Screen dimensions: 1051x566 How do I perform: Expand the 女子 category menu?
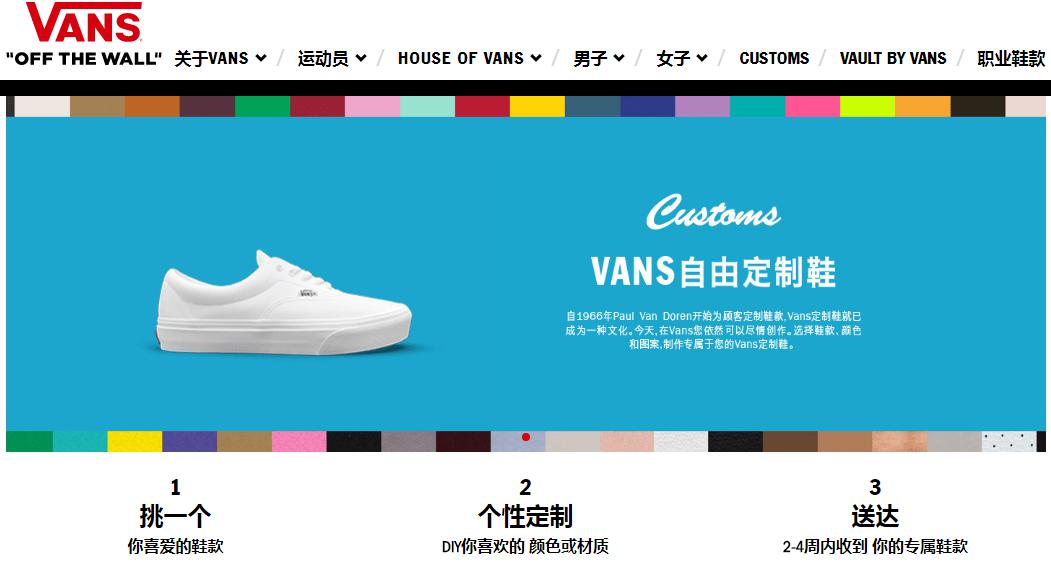[682, 58]
